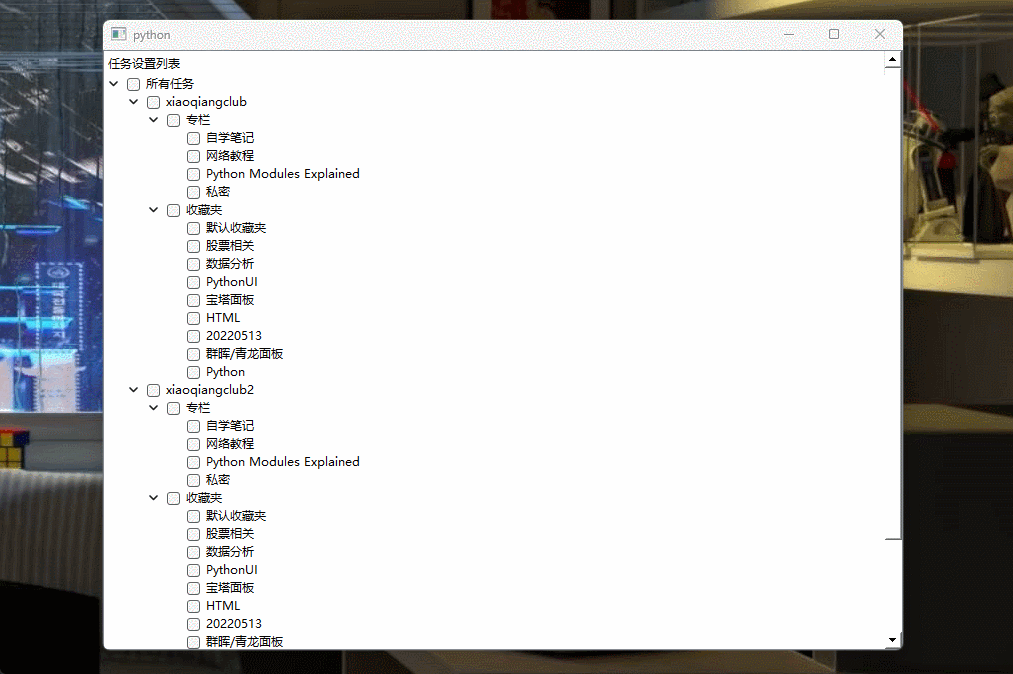Select the HTML entry checkbox

click(192, 317)
